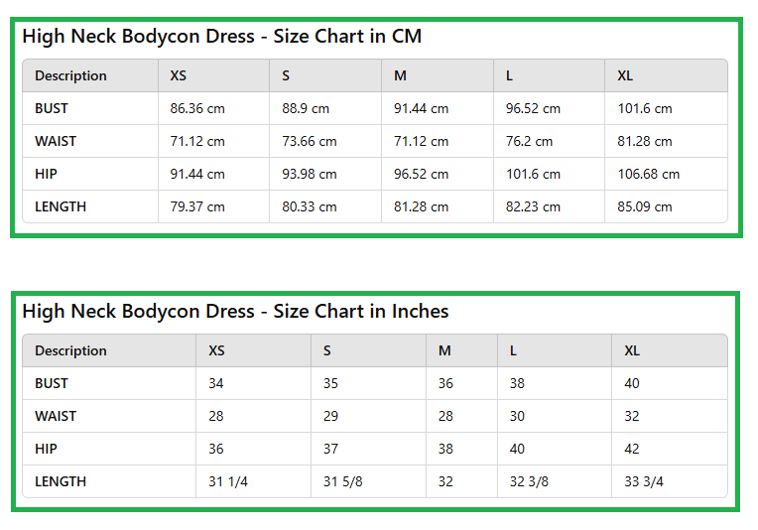
Task: Select LENGTH row label in CM chart
Action: [x=60, y=207]
